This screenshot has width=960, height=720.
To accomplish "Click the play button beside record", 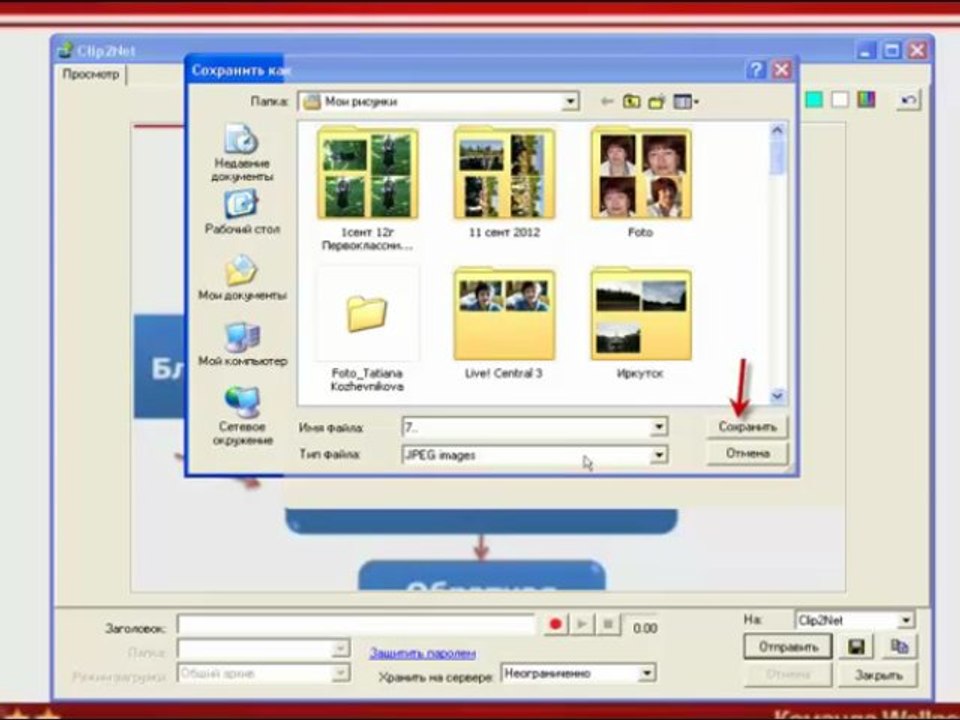I will [582, 624].
